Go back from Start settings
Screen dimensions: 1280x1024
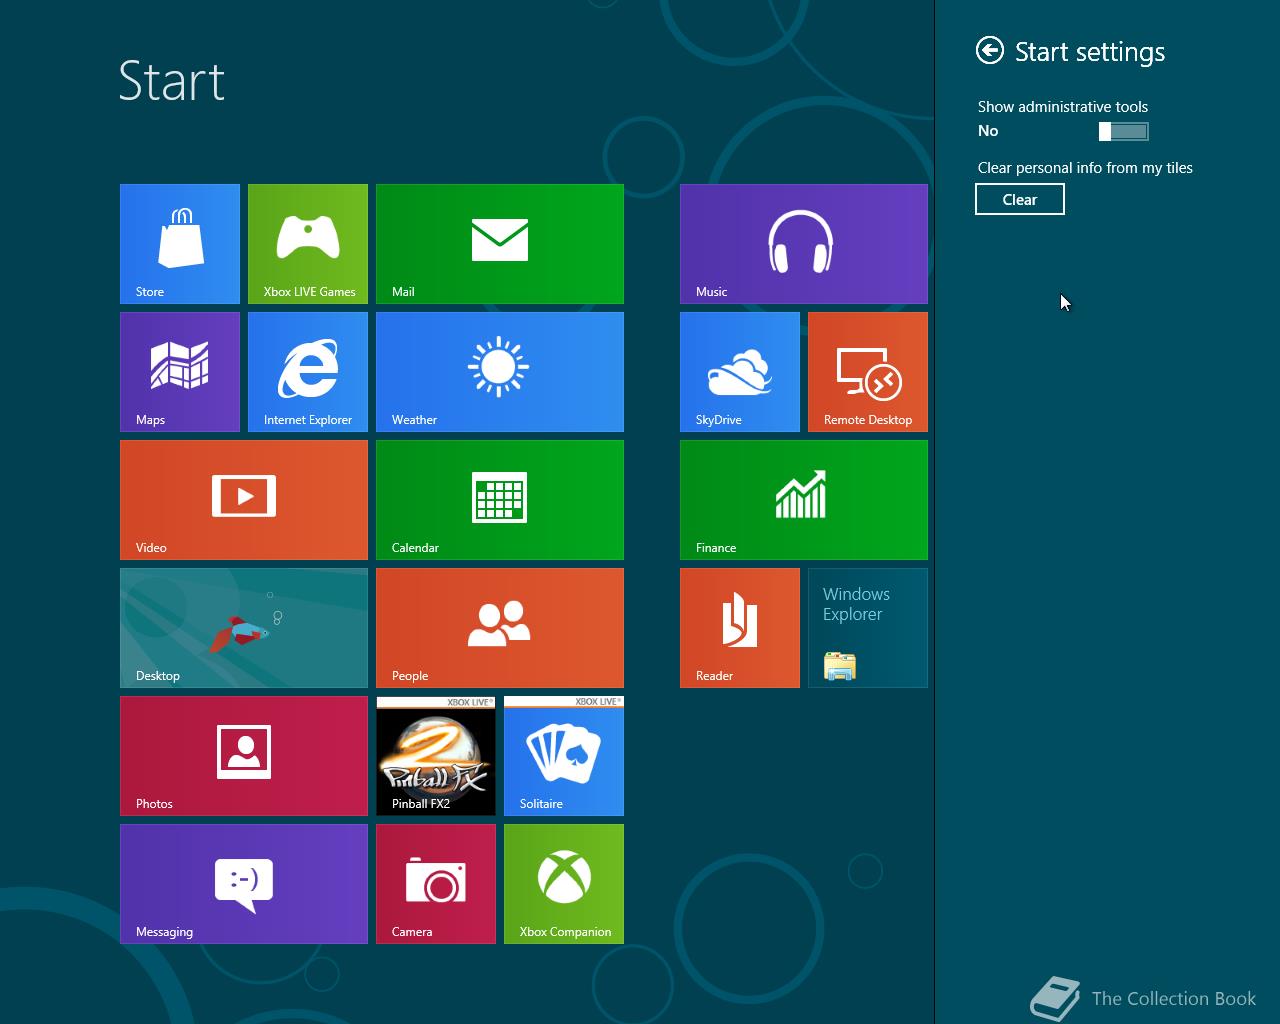click(990, 50)
